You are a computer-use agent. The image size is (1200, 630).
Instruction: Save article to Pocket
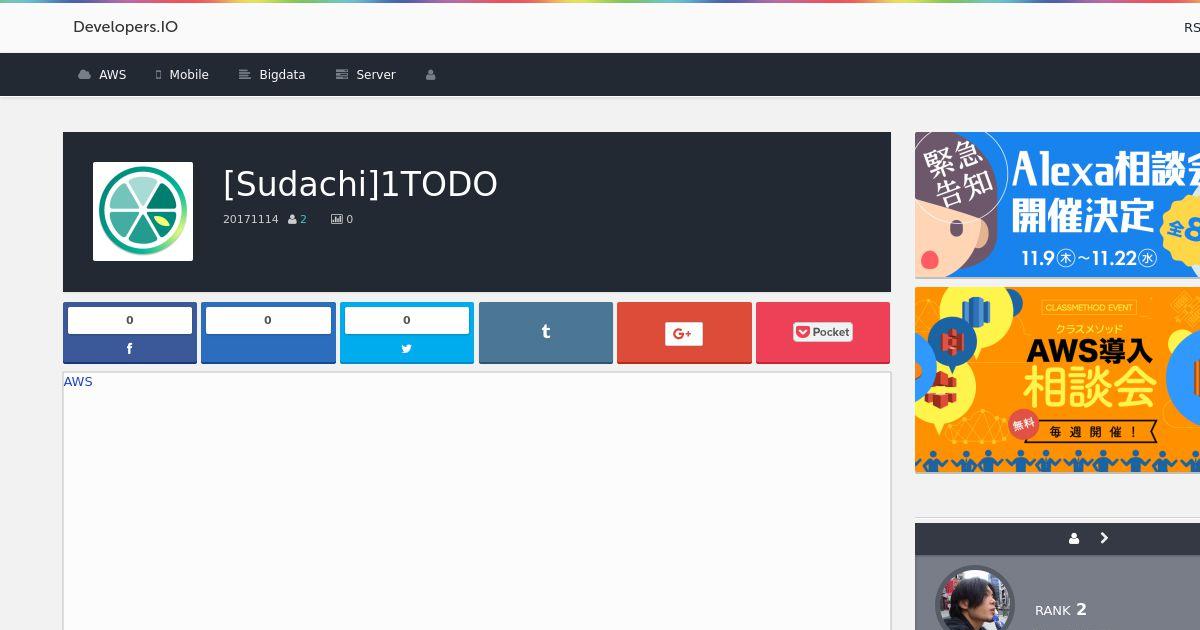tap(823, 333)
